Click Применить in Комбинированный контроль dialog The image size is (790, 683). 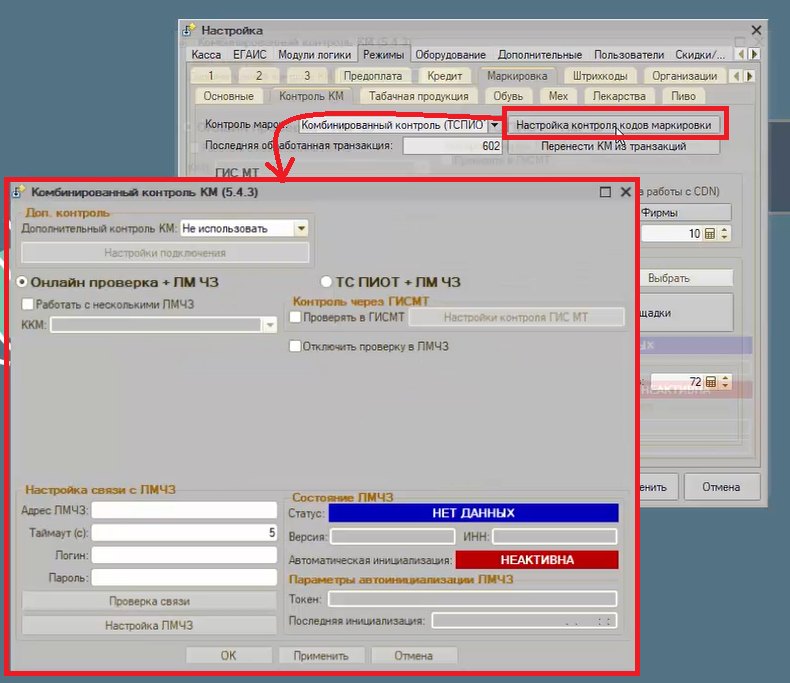[x=321, y=656]
